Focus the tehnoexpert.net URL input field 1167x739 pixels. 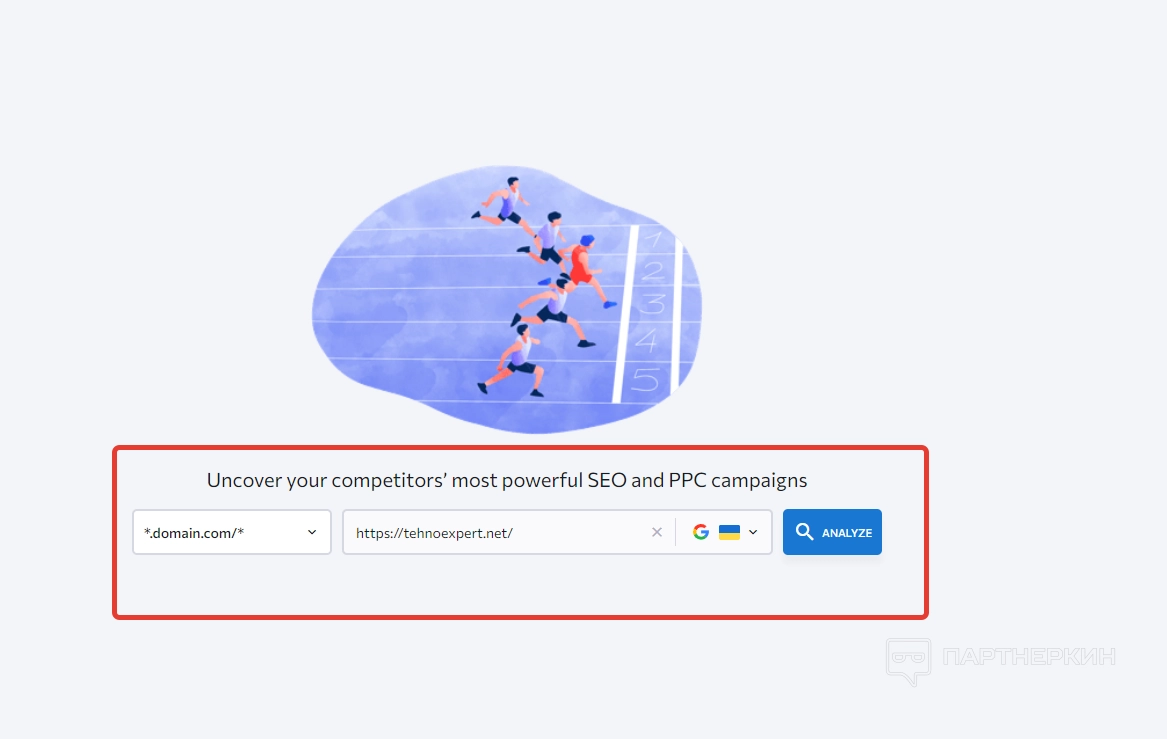pyautogui.click(x=496, y=532)
